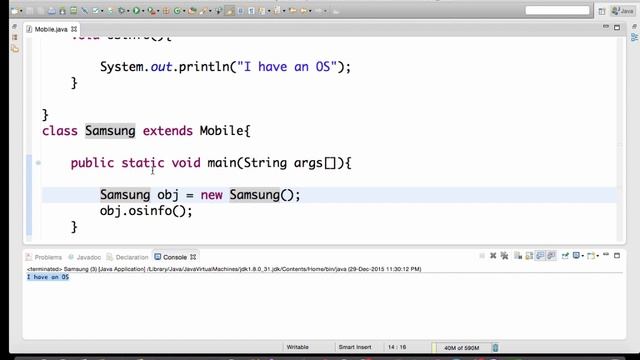This screenshot has width=640, height=360.
Task: Click the Back navigation arrow icon
Action: (x=303, y=11)
